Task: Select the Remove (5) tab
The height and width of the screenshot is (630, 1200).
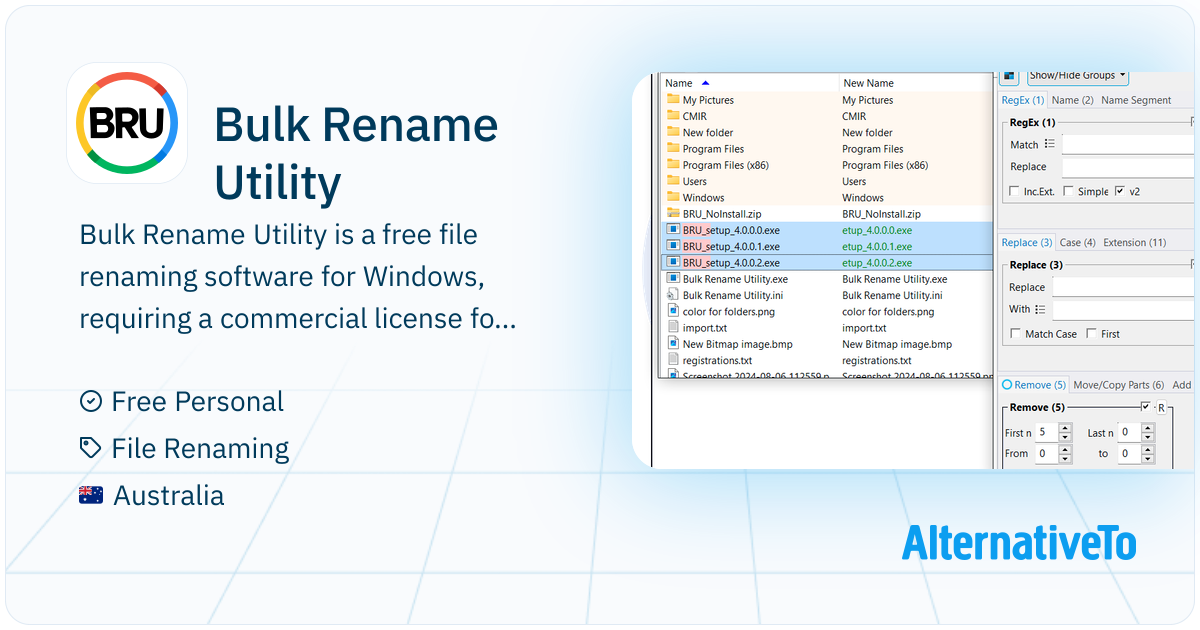Action: click(1034, 384)
